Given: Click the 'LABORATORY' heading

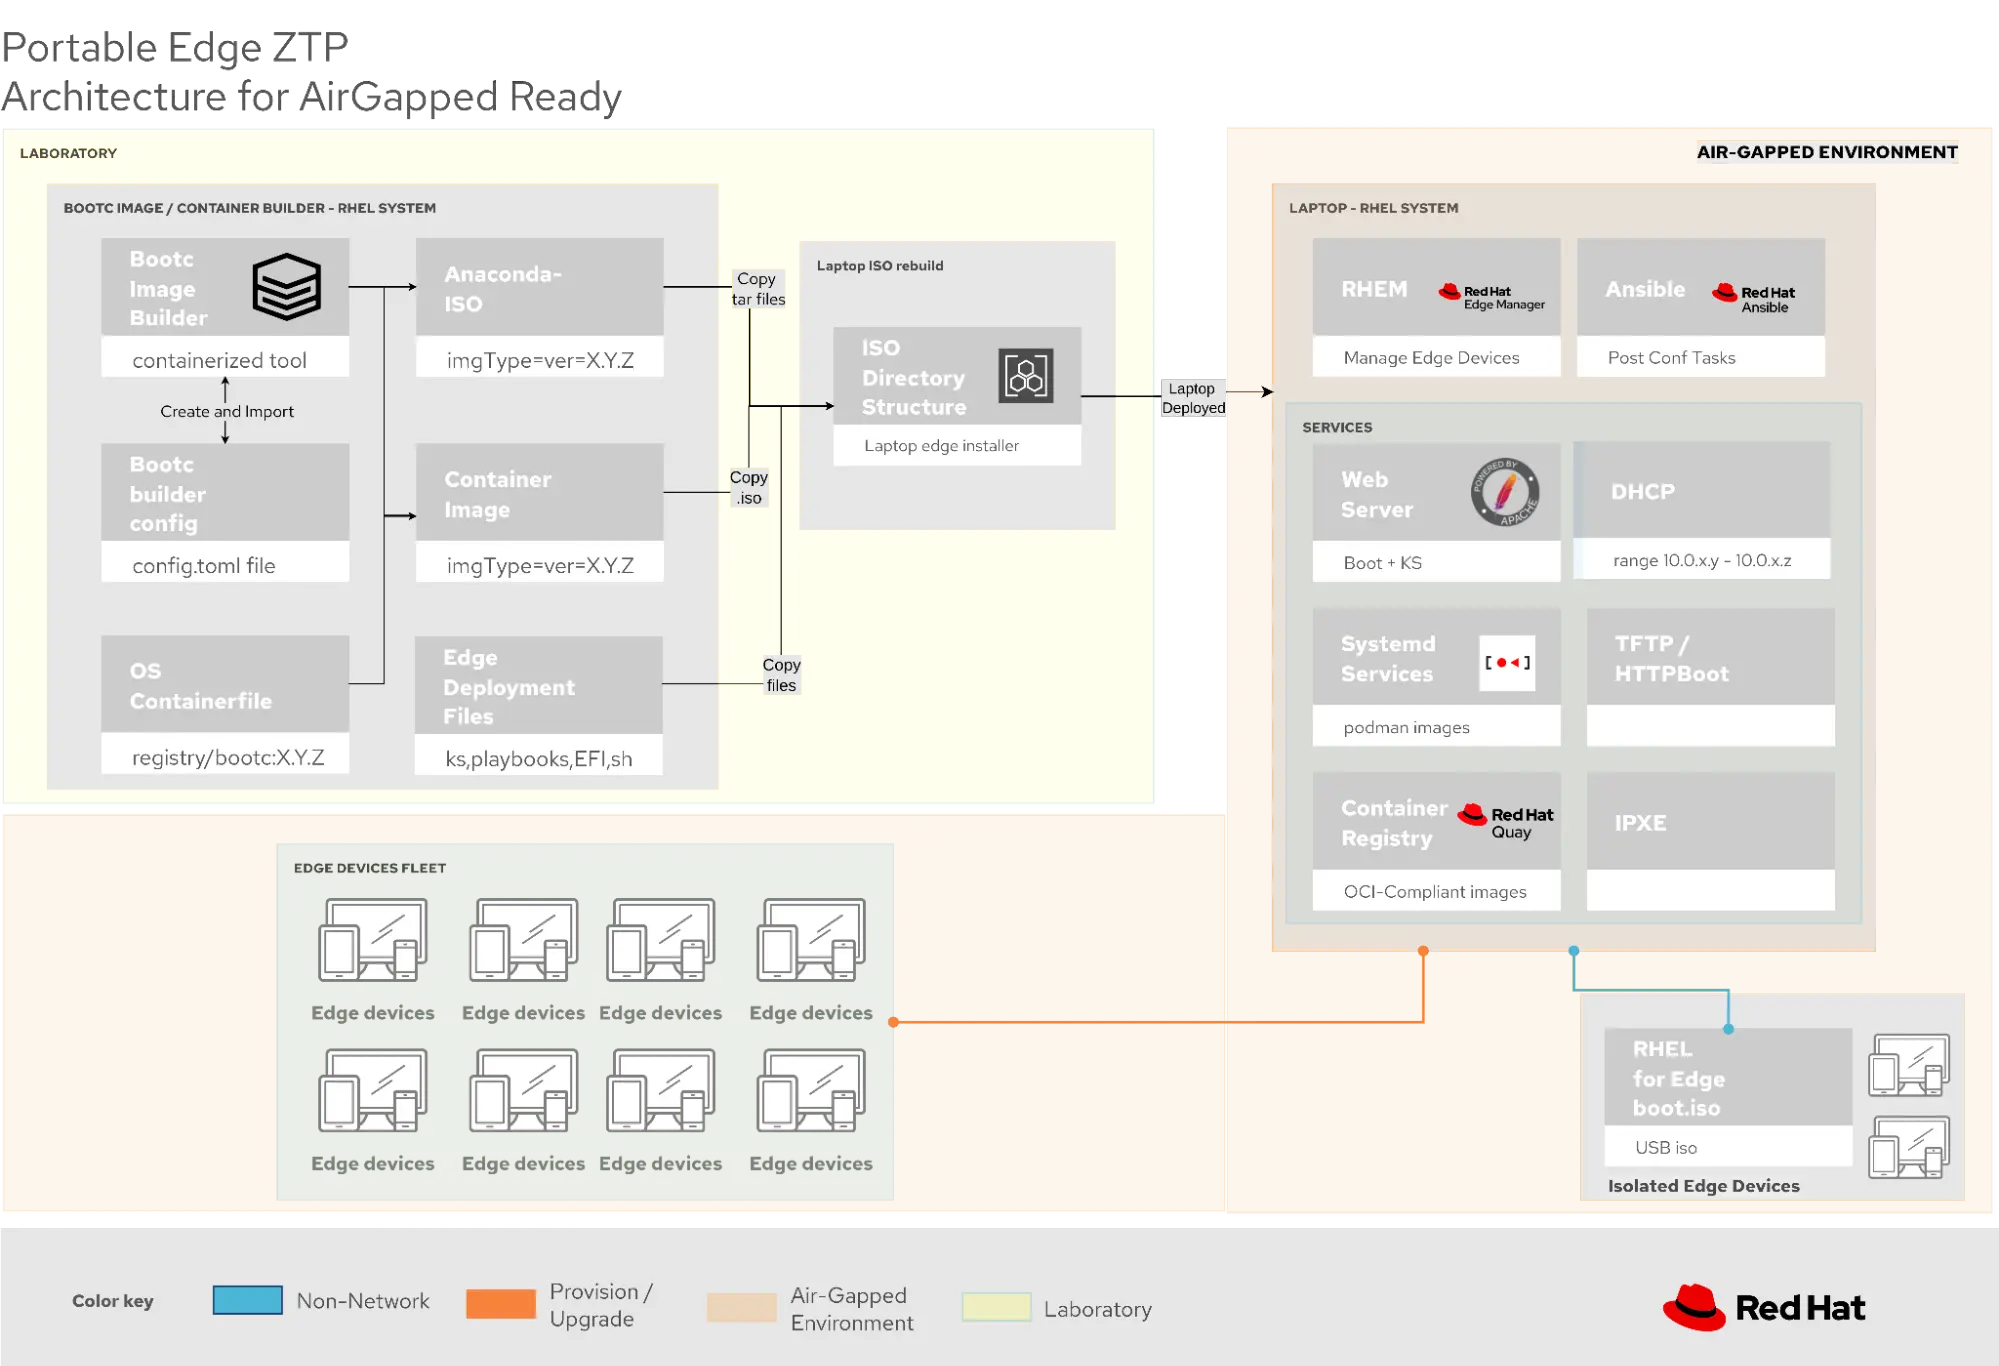Looking at the screenshot, I should pyautogui.click(x=68, y=153).
